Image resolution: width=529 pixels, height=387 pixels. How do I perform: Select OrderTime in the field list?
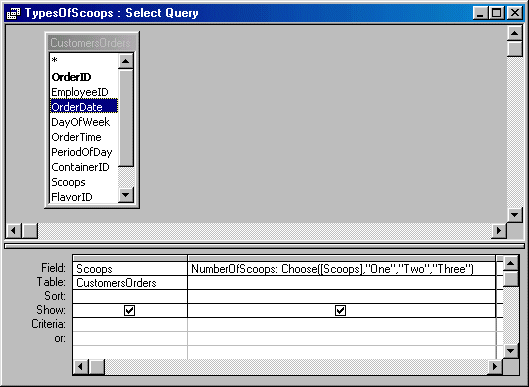click(84, 137)
